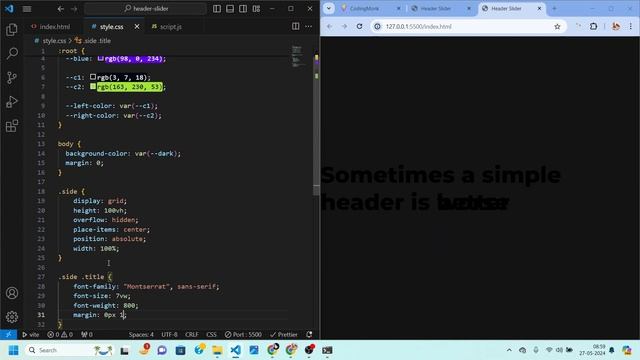This screenshot has height=360, width=640.
Task: Open the Accounts menu in VS Code
Action: click(12, 293)
